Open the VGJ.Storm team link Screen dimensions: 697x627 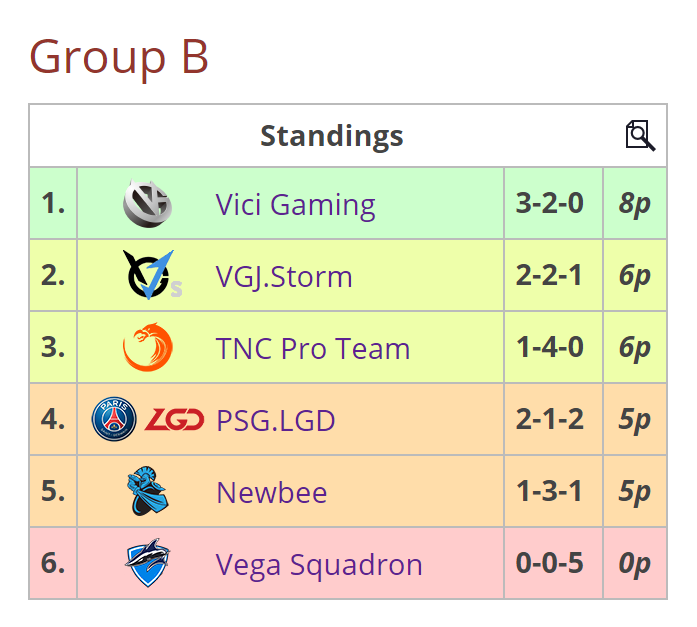click(284, 276)
